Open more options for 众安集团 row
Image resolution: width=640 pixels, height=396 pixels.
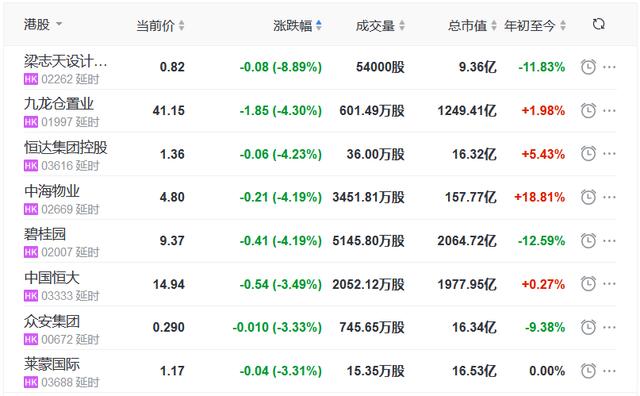coord(609,327)
